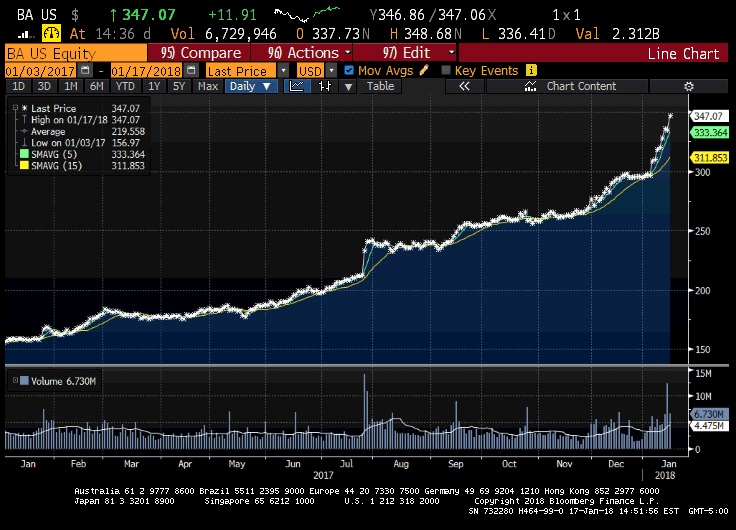Viewport: 736px width, 530px height.
Task: Click the SMAVG (15) yellow color swatch
Action: [24, 165]
